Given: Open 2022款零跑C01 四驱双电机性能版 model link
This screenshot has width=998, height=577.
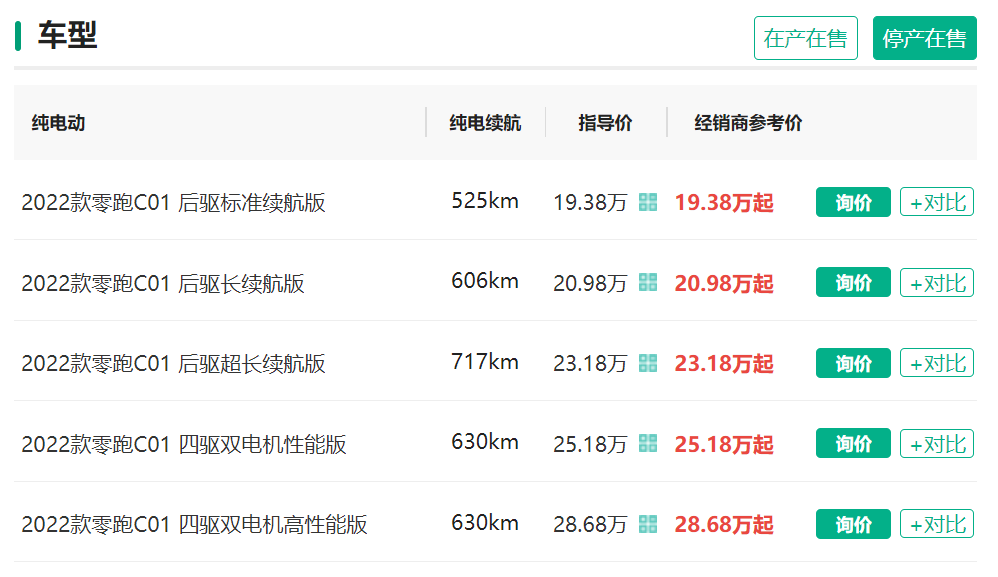Looking at the screenshot, I should pyautogui.click(x=184, y=444).
